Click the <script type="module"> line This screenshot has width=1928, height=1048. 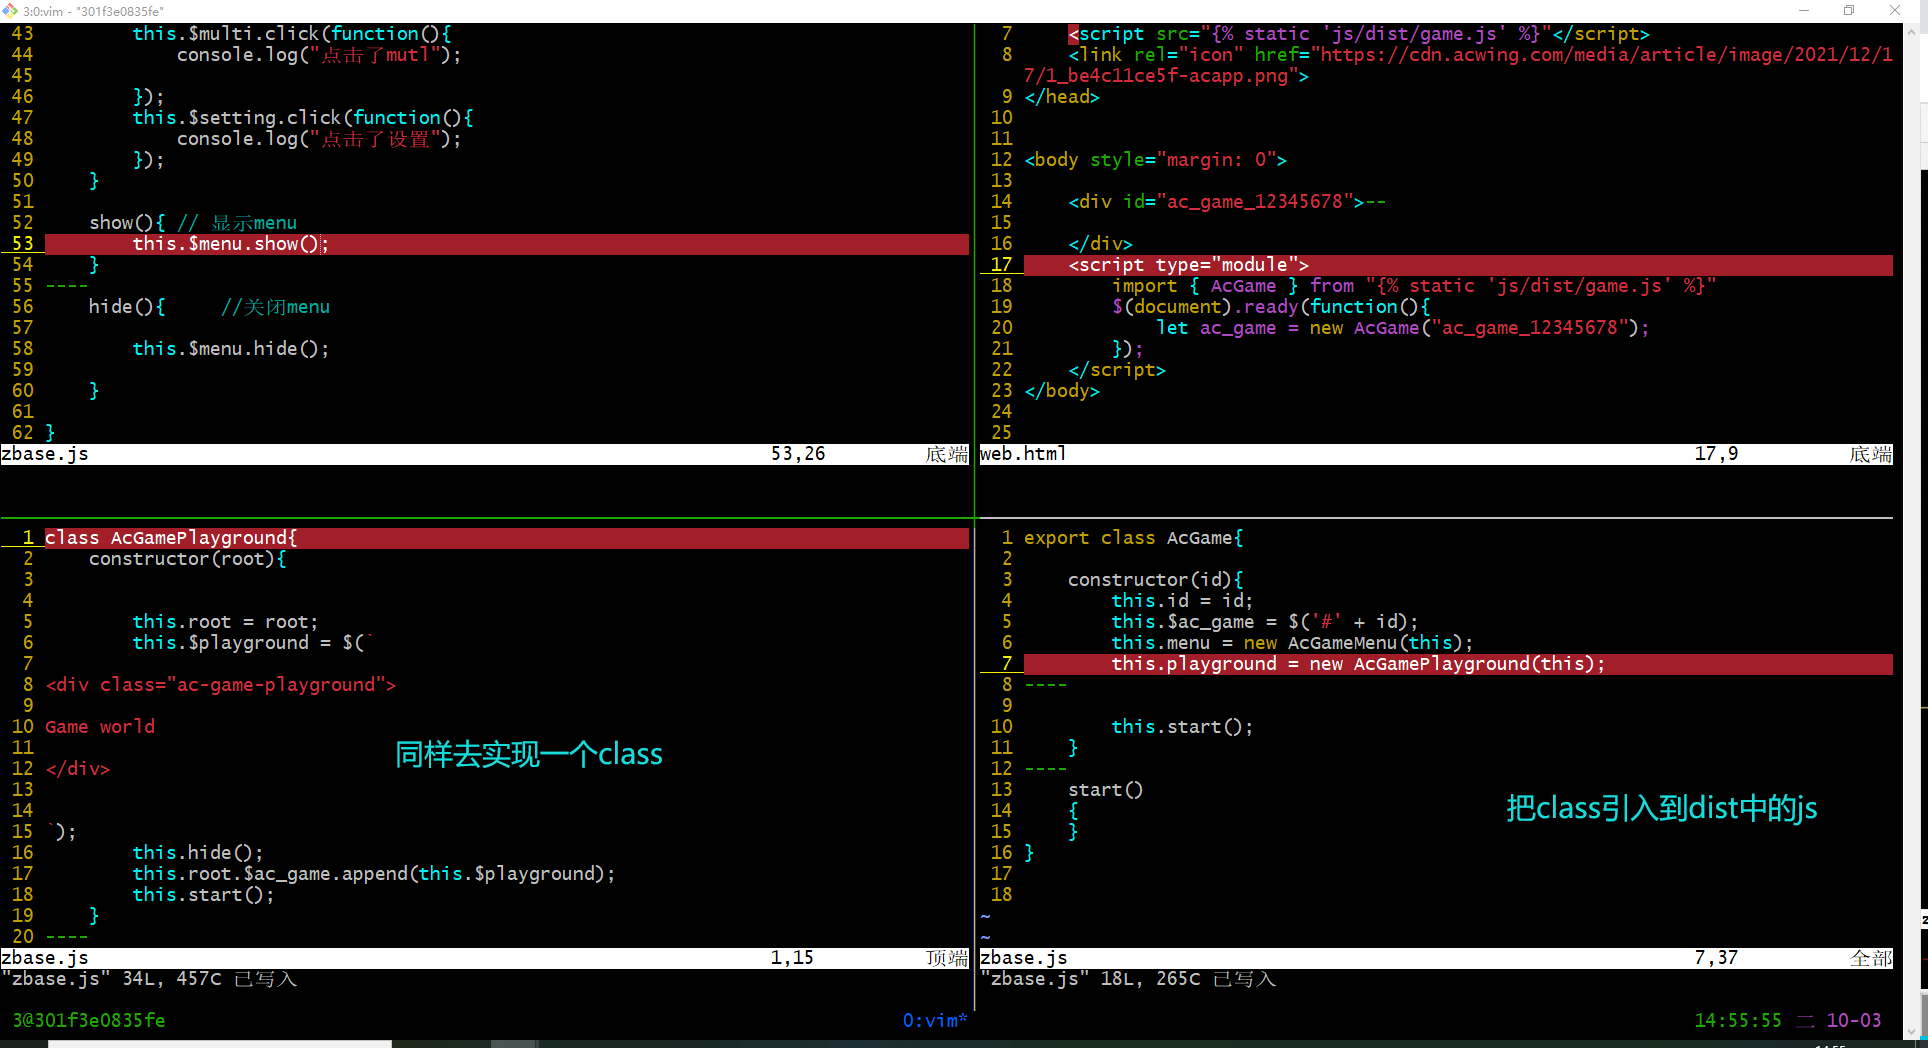[x=1458, y=265]
